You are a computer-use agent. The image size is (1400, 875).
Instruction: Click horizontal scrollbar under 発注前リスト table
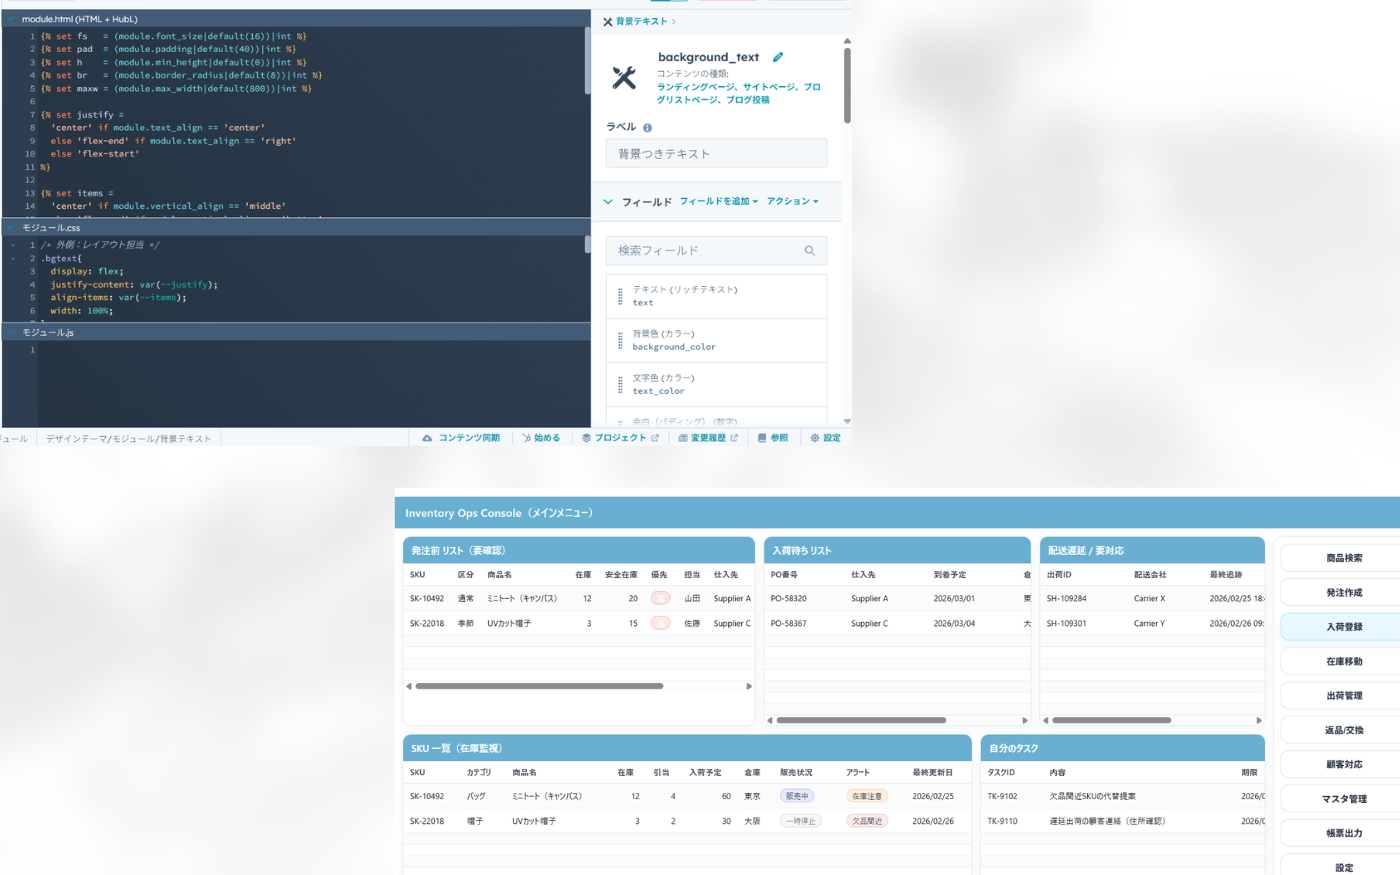click(539, 686)
